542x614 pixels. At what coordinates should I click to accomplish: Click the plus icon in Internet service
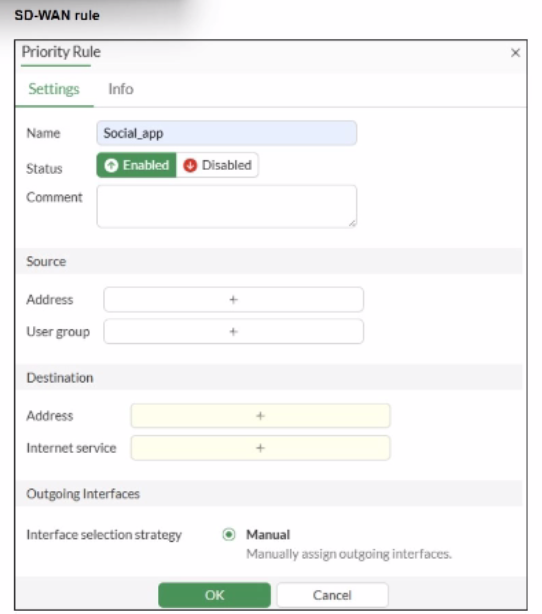point(260,448)
